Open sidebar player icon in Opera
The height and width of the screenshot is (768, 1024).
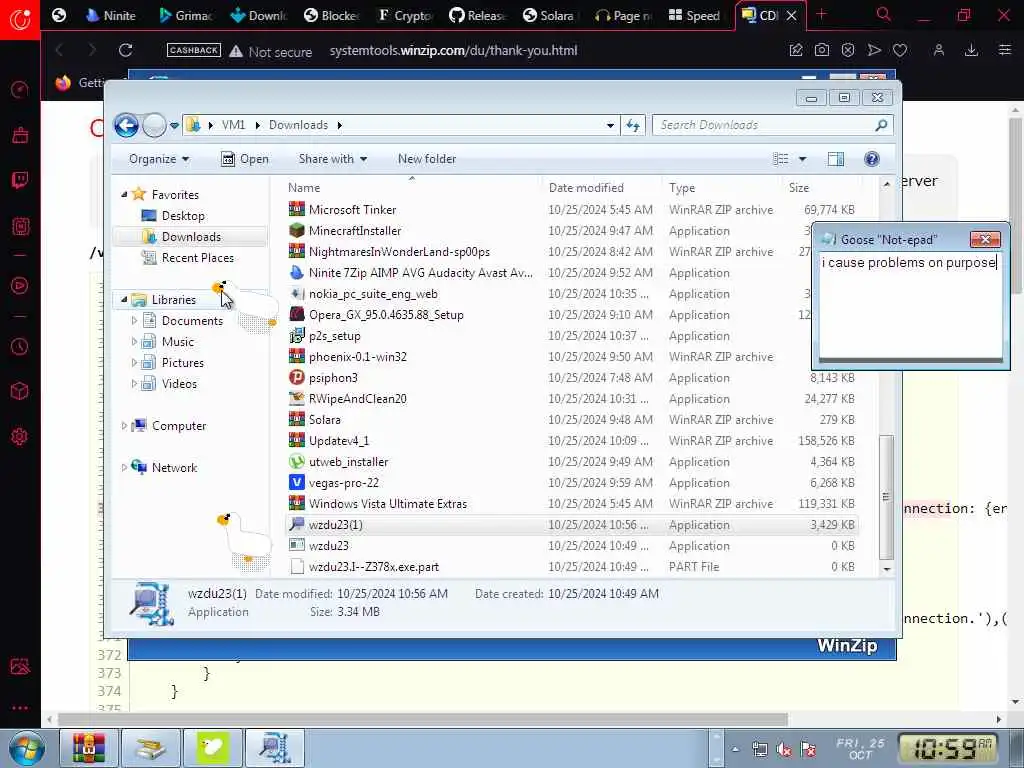[x=20, y=285]
